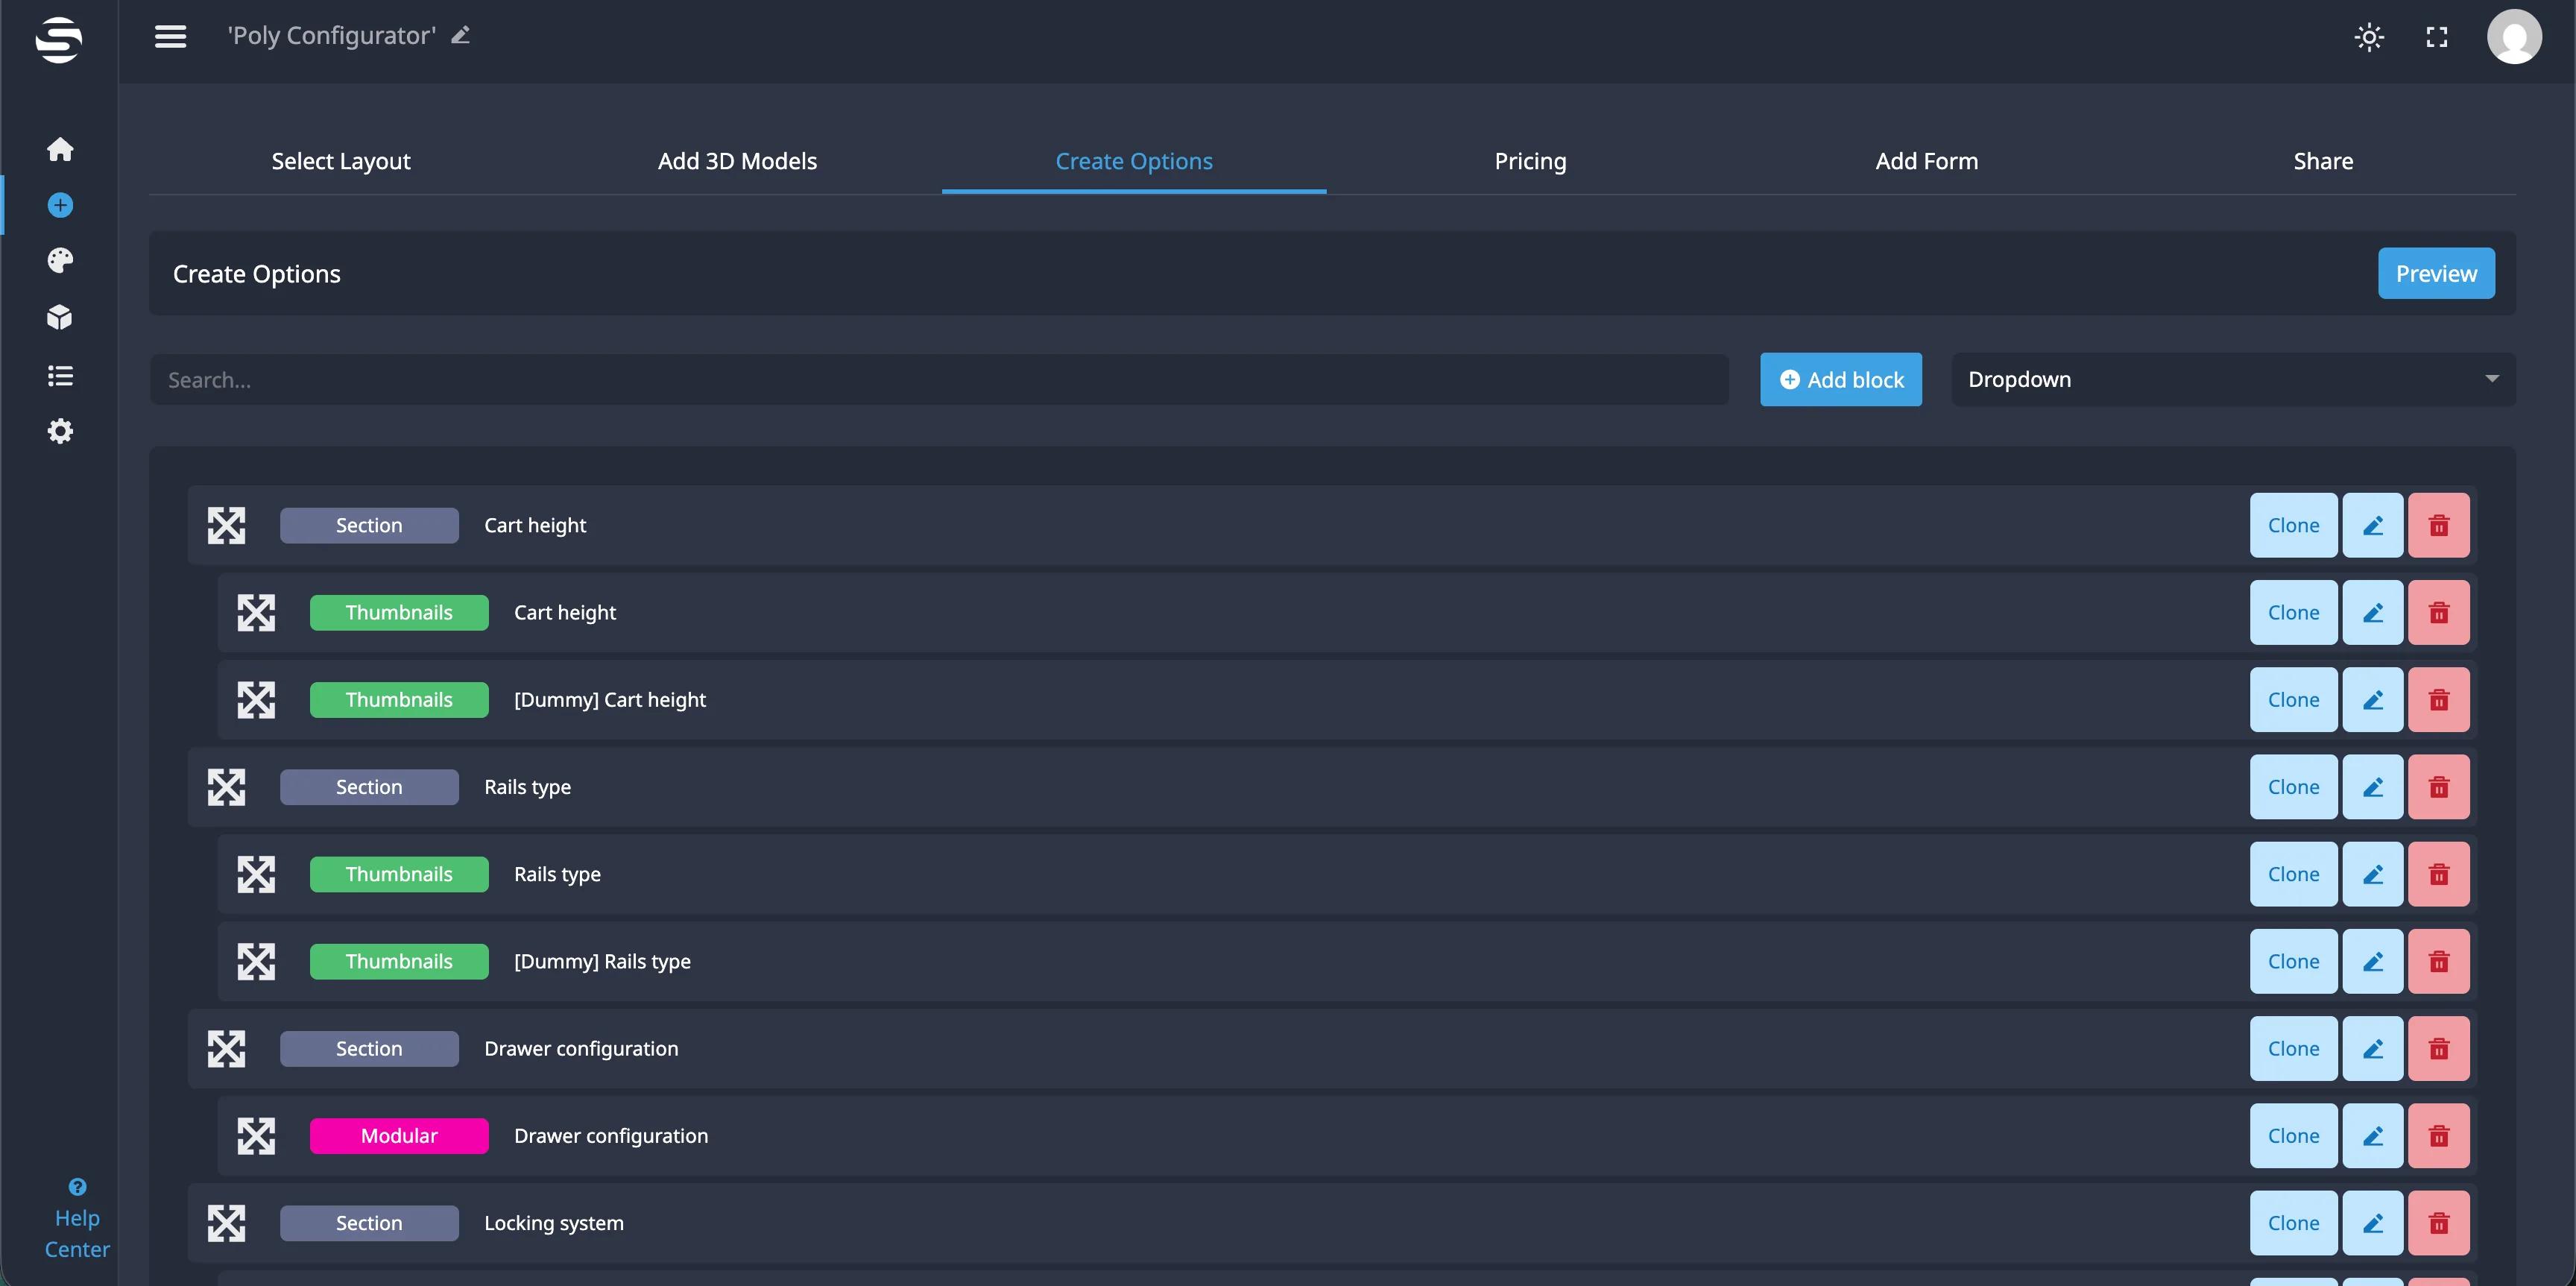Enter fullscreen mode
The width and height of the screenshot is (2576, 1286).
(x=2437, y=37)
